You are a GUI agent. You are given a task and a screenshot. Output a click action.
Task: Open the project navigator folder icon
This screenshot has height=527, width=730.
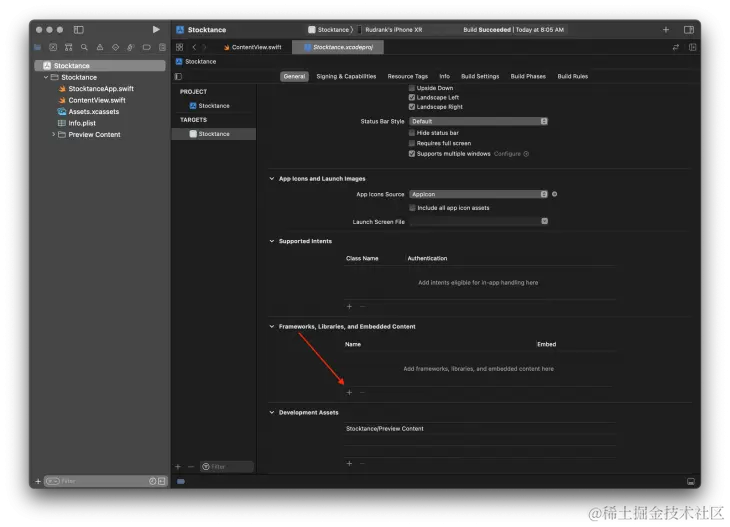pos(38,47)
